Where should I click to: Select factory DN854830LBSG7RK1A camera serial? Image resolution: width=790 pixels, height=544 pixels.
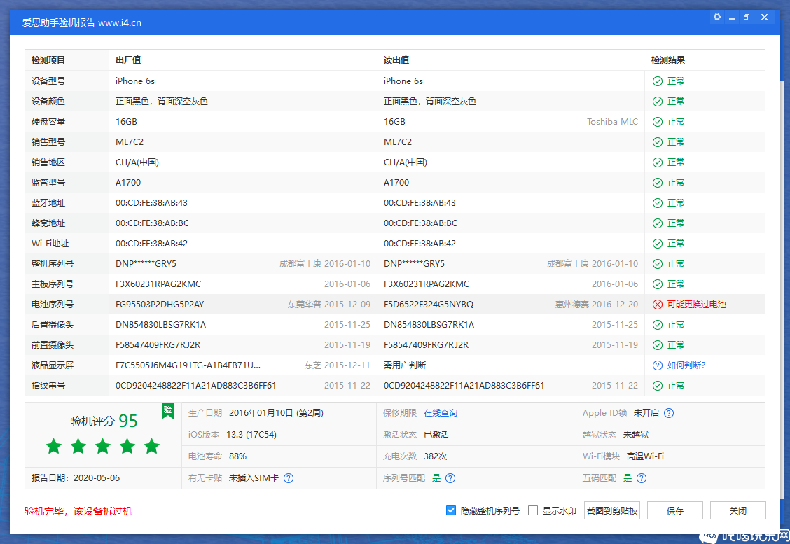coord(161,325)
